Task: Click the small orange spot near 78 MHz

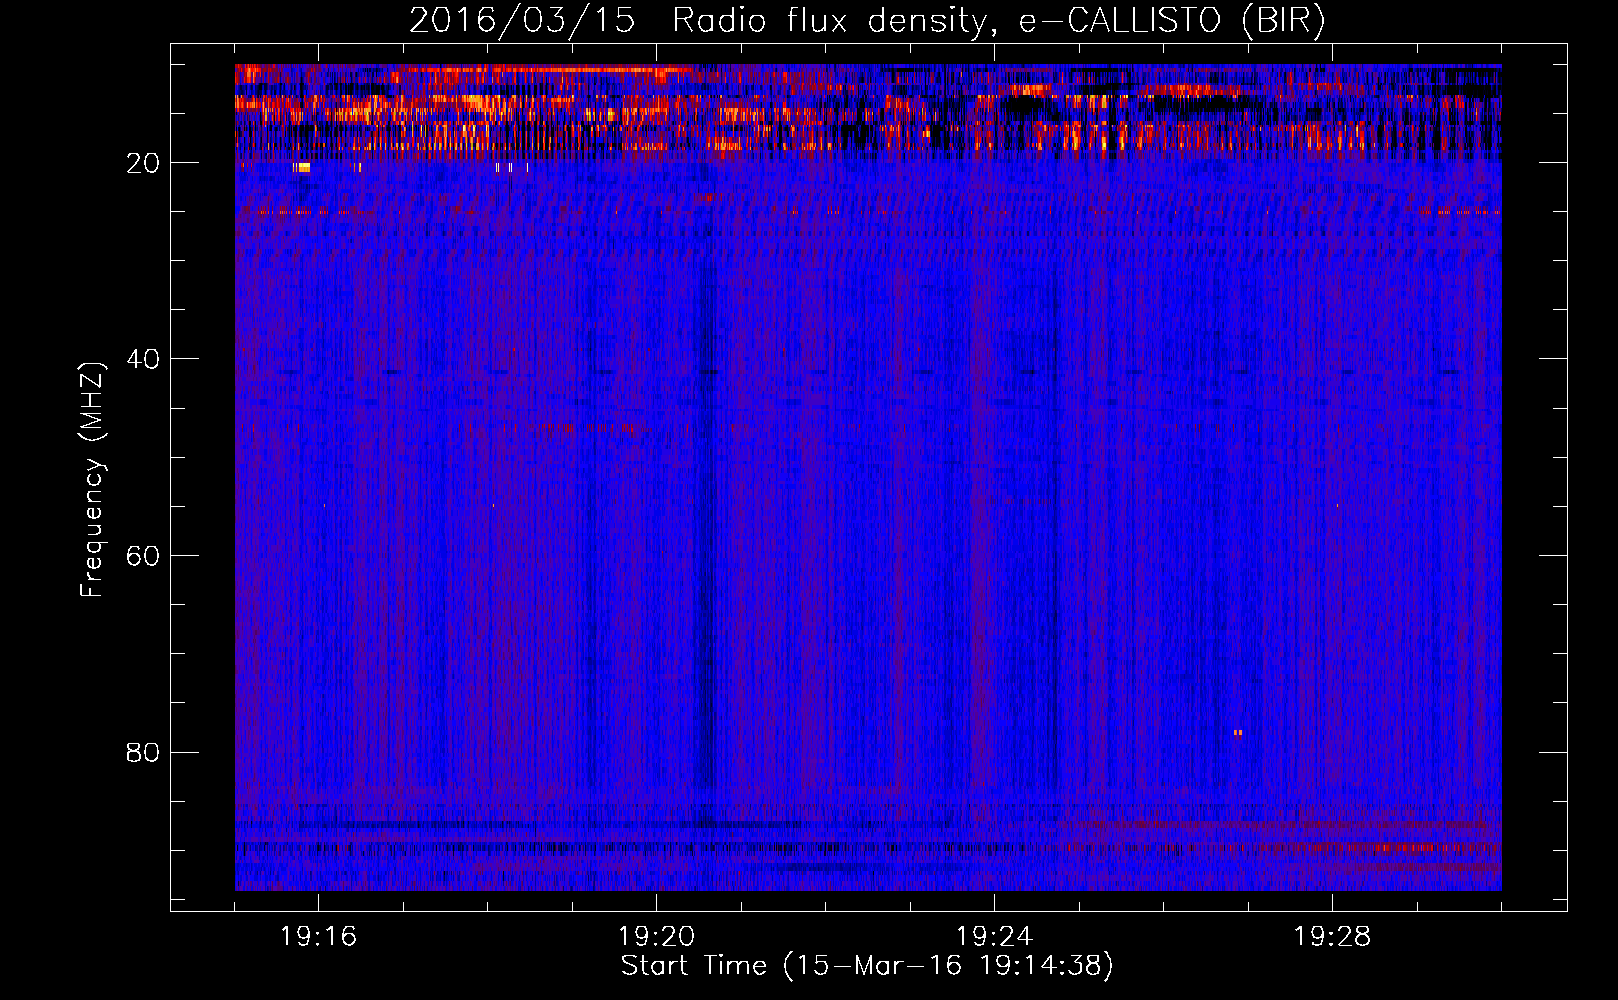Action: [x=1238, y=733]
